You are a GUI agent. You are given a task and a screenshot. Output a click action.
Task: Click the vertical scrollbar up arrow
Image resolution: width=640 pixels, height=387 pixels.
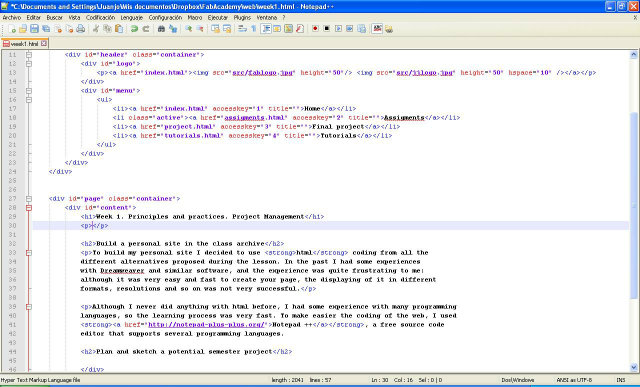pyautogui.click(x=634, y=54)
